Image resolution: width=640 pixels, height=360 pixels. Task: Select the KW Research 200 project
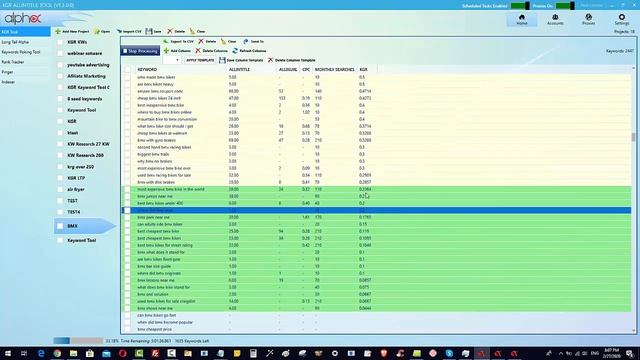[85, 156]
